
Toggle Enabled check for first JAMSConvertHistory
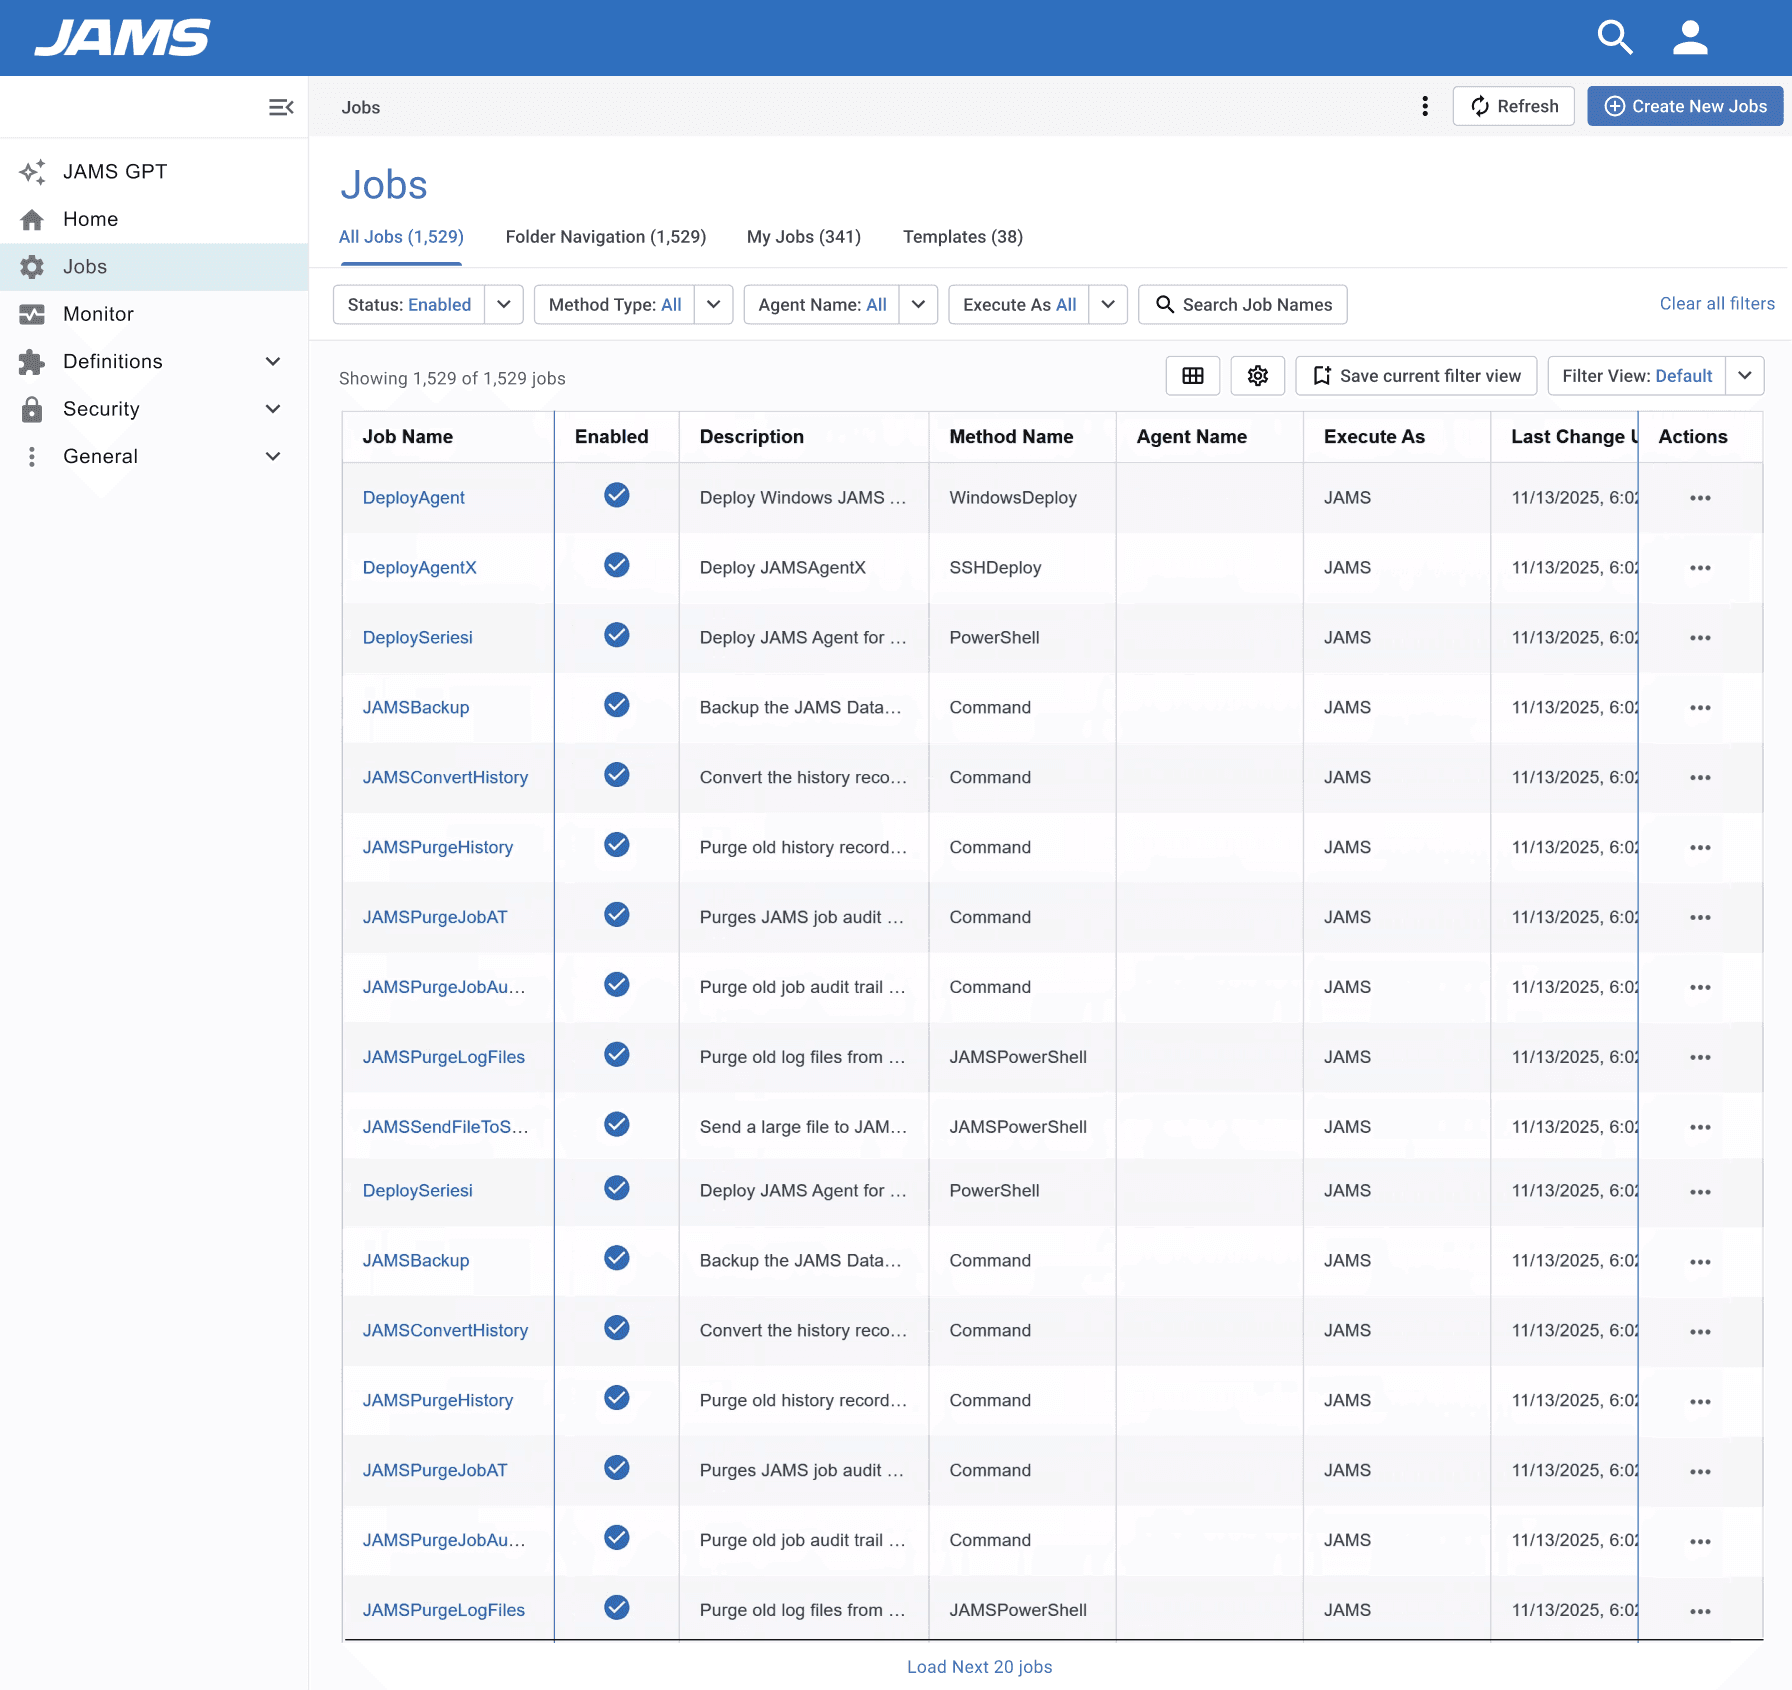pos(617,775)
